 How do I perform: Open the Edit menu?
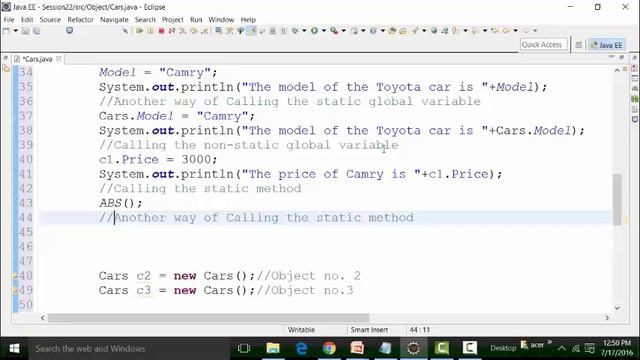pos(27,20)
